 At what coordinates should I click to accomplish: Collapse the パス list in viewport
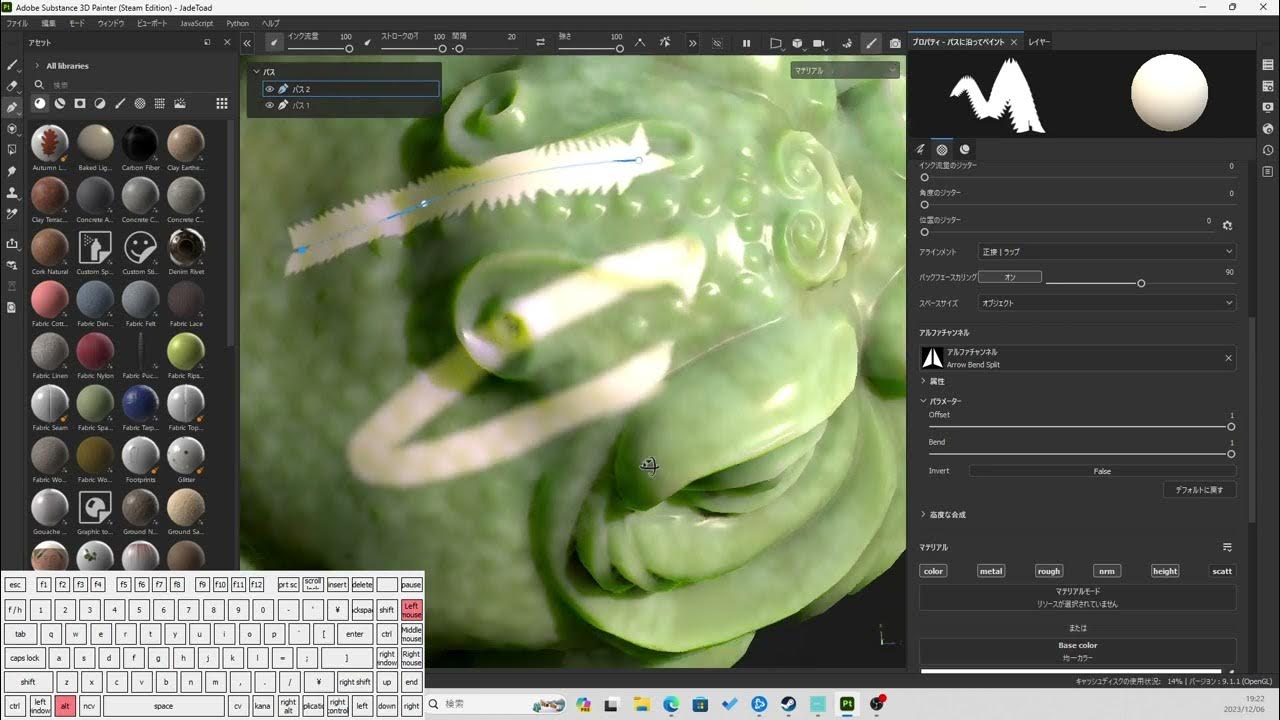point(256,72)
